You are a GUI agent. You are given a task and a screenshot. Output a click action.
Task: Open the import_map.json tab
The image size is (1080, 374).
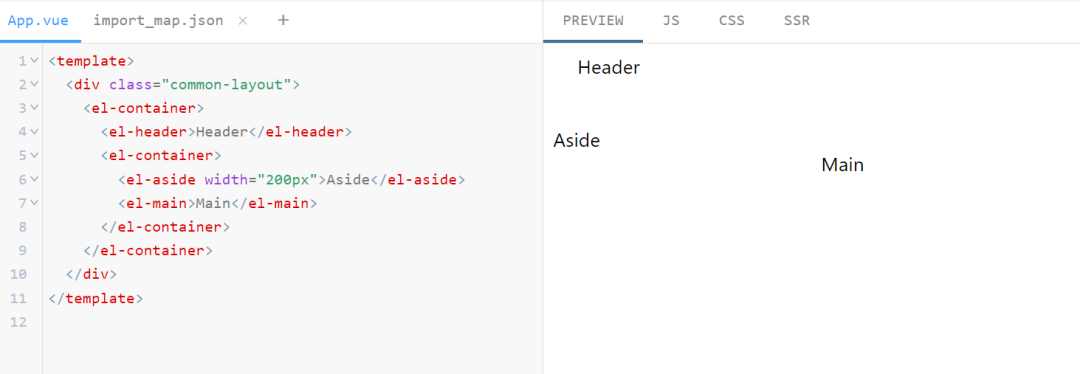[158, 21]
